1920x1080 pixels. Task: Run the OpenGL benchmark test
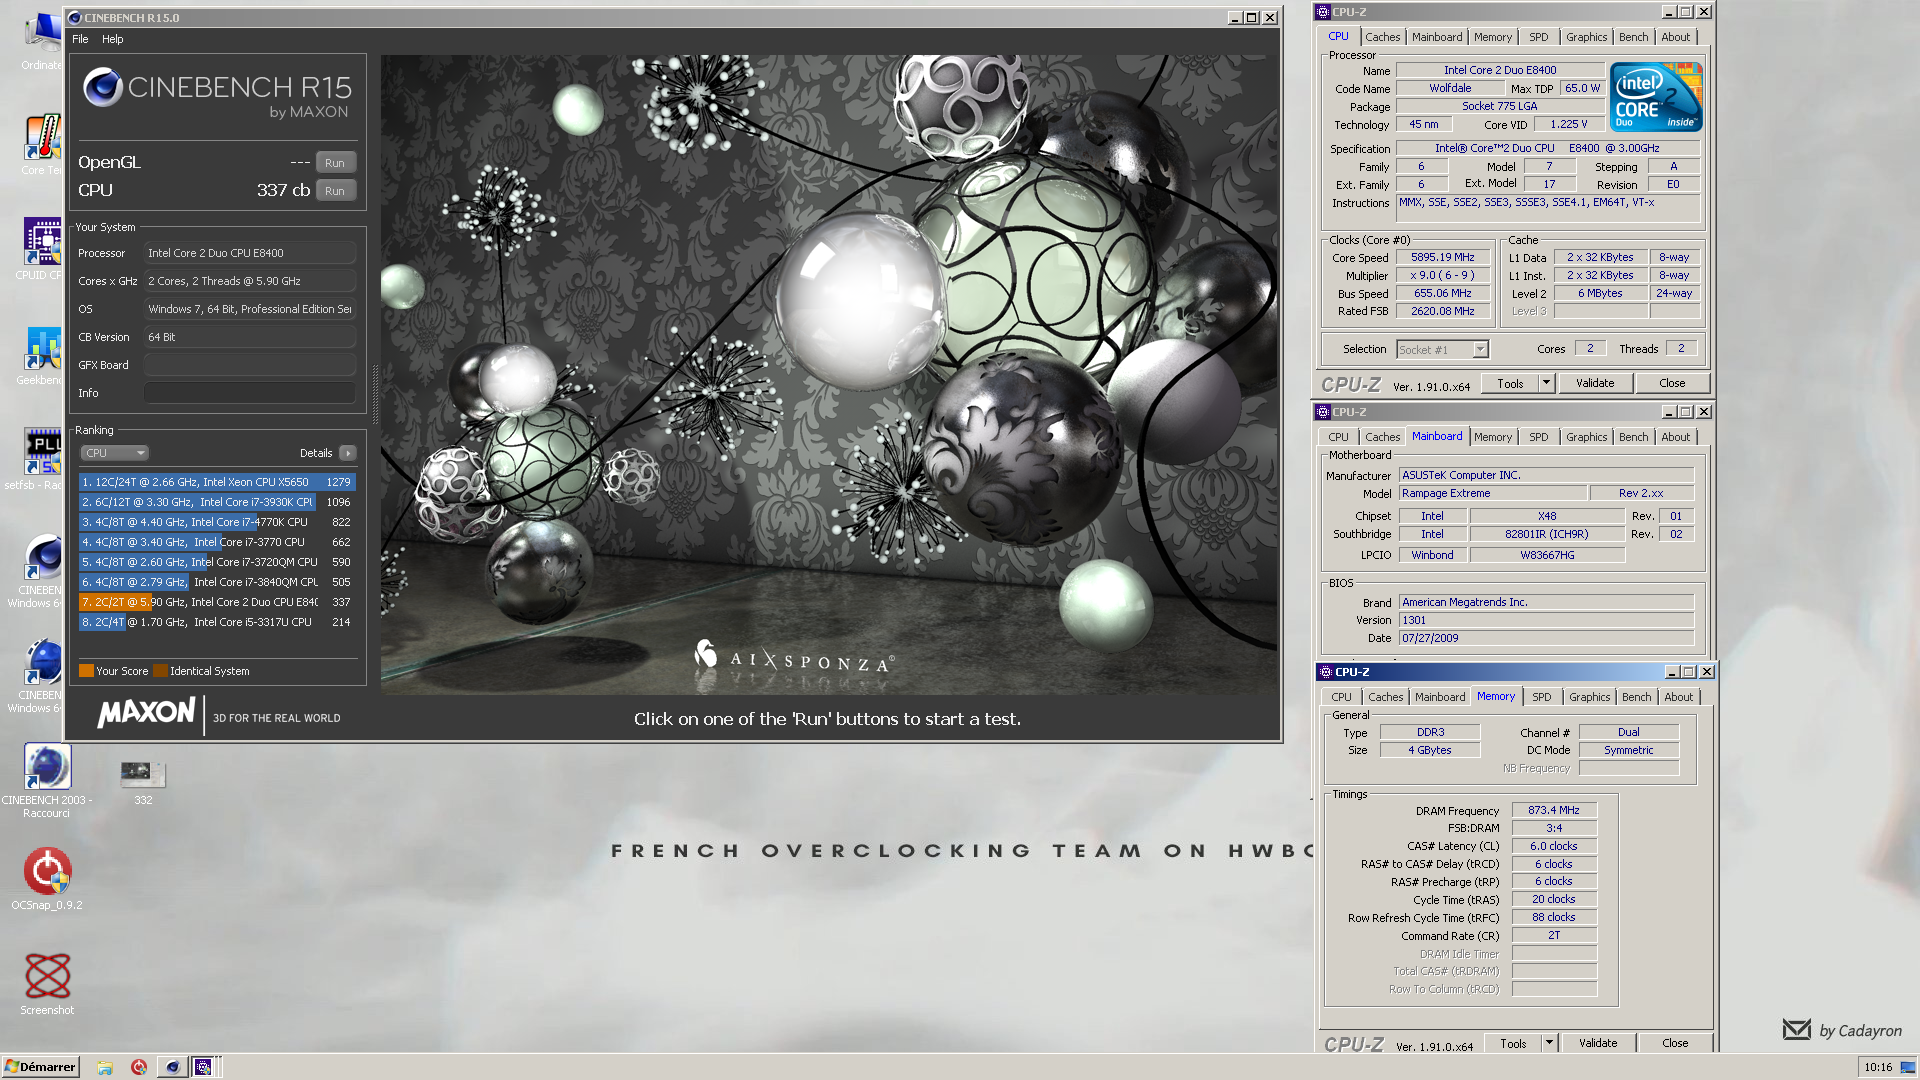(335, 163)
